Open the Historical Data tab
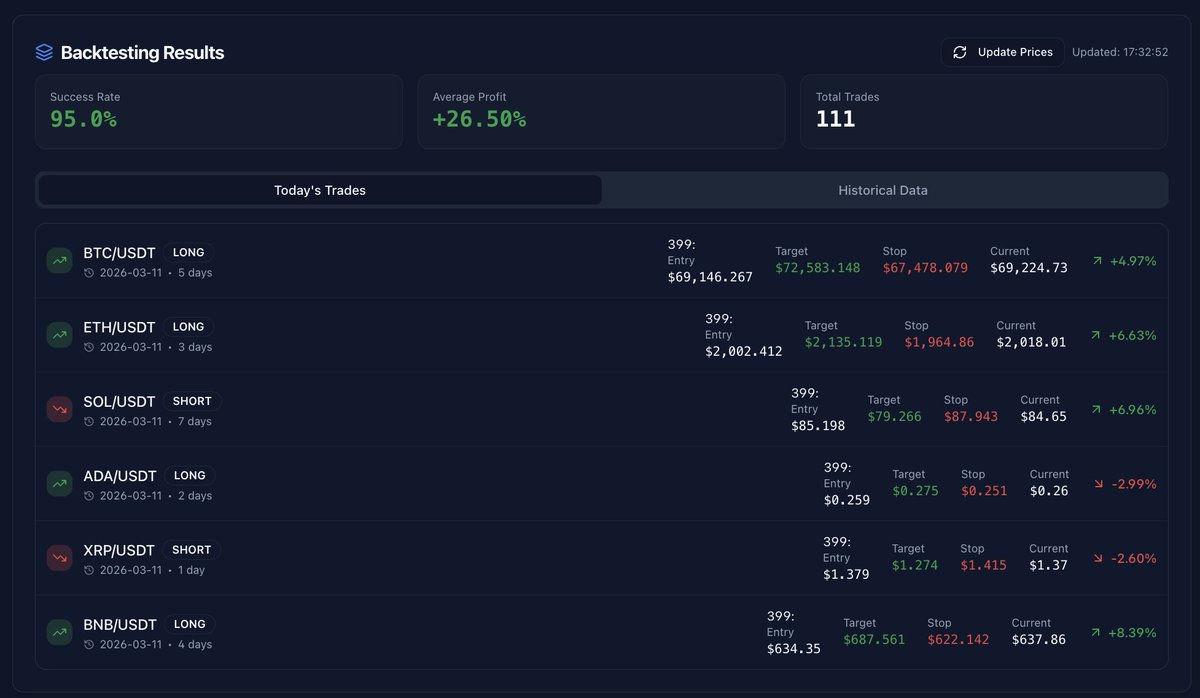The width and height of the screenshot is (1200, 698). pyautogui.click(x=883, y=190)
